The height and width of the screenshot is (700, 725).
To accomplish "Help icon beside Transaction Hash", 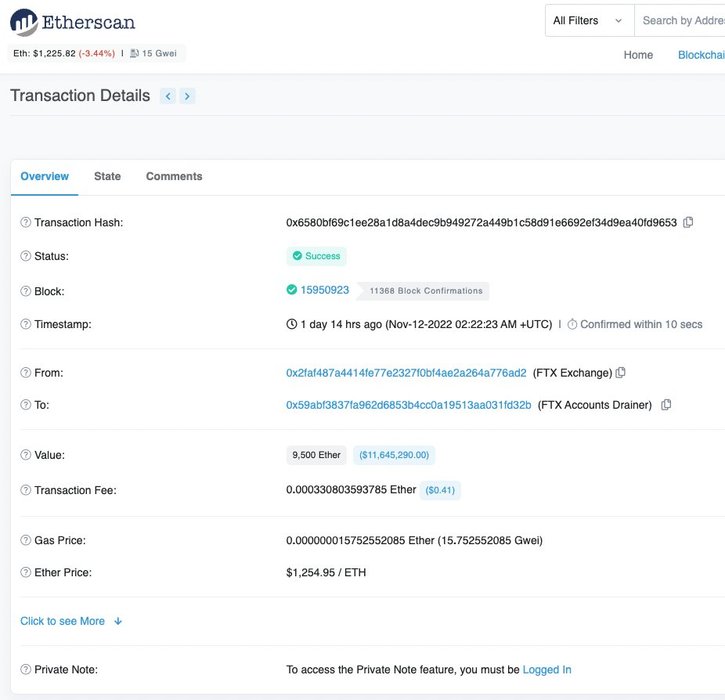I will click(25, 222).
